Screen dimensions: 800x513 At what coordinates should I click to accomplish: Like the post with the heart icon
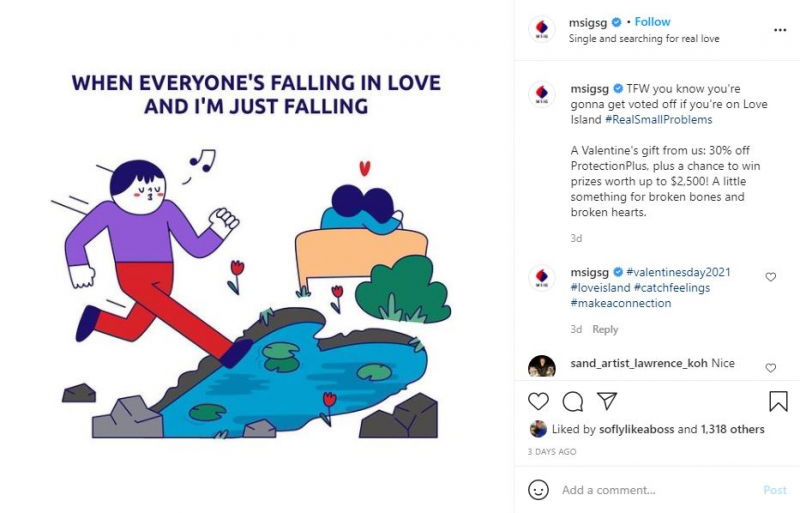point(539,401)
